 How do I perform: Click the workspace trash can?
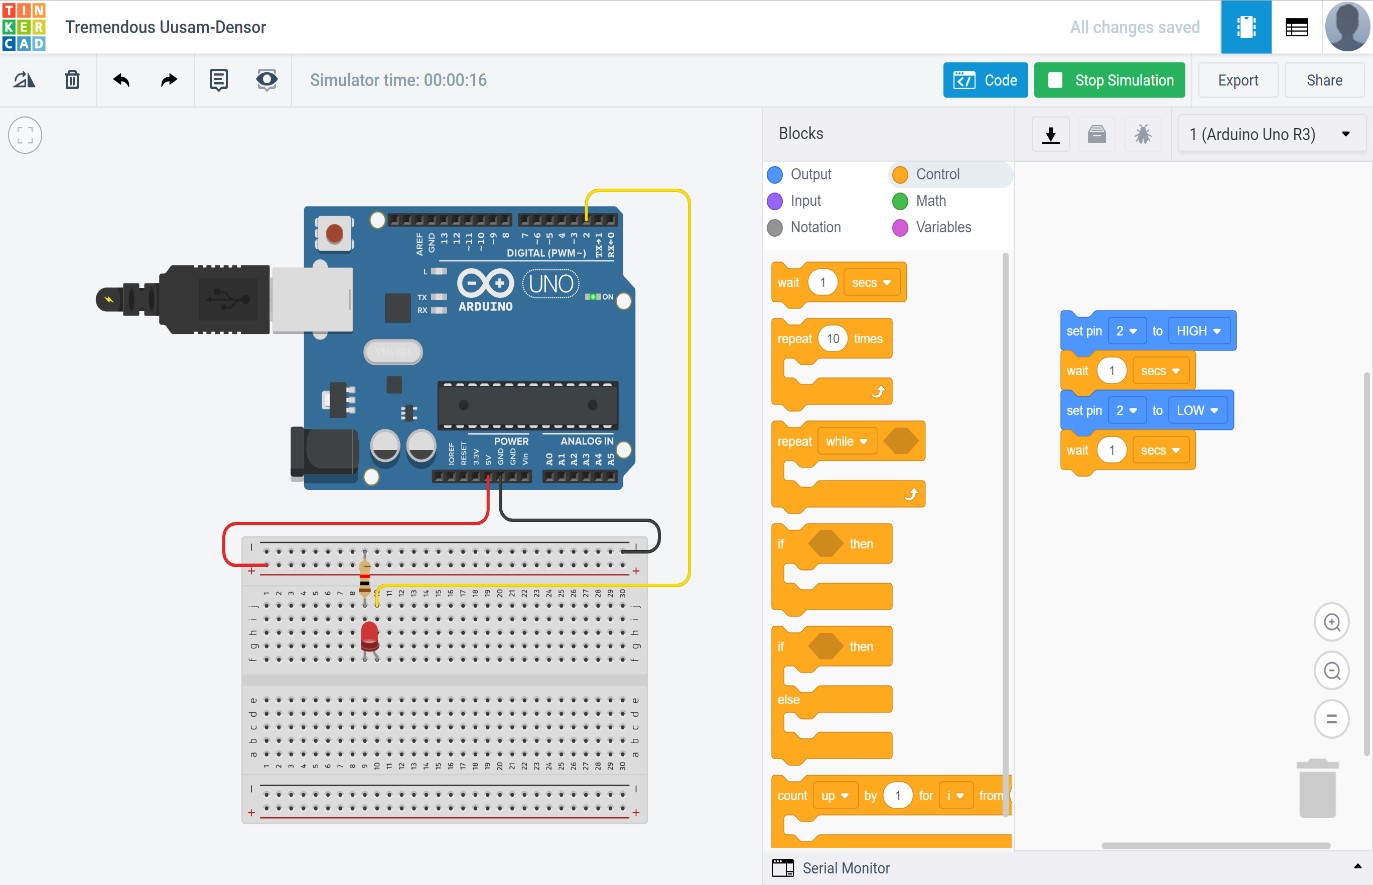point(1317,788)
